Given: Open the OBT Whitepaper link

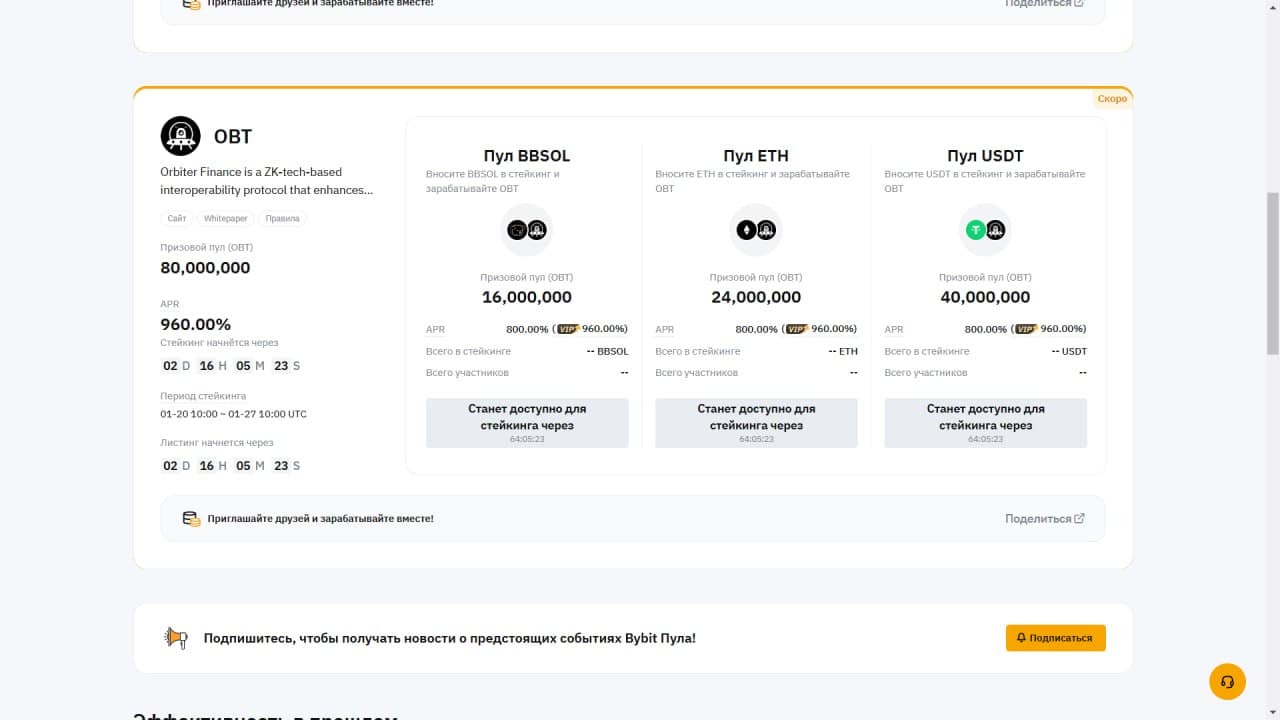Looking at the screenshot, I should point(225,218).
